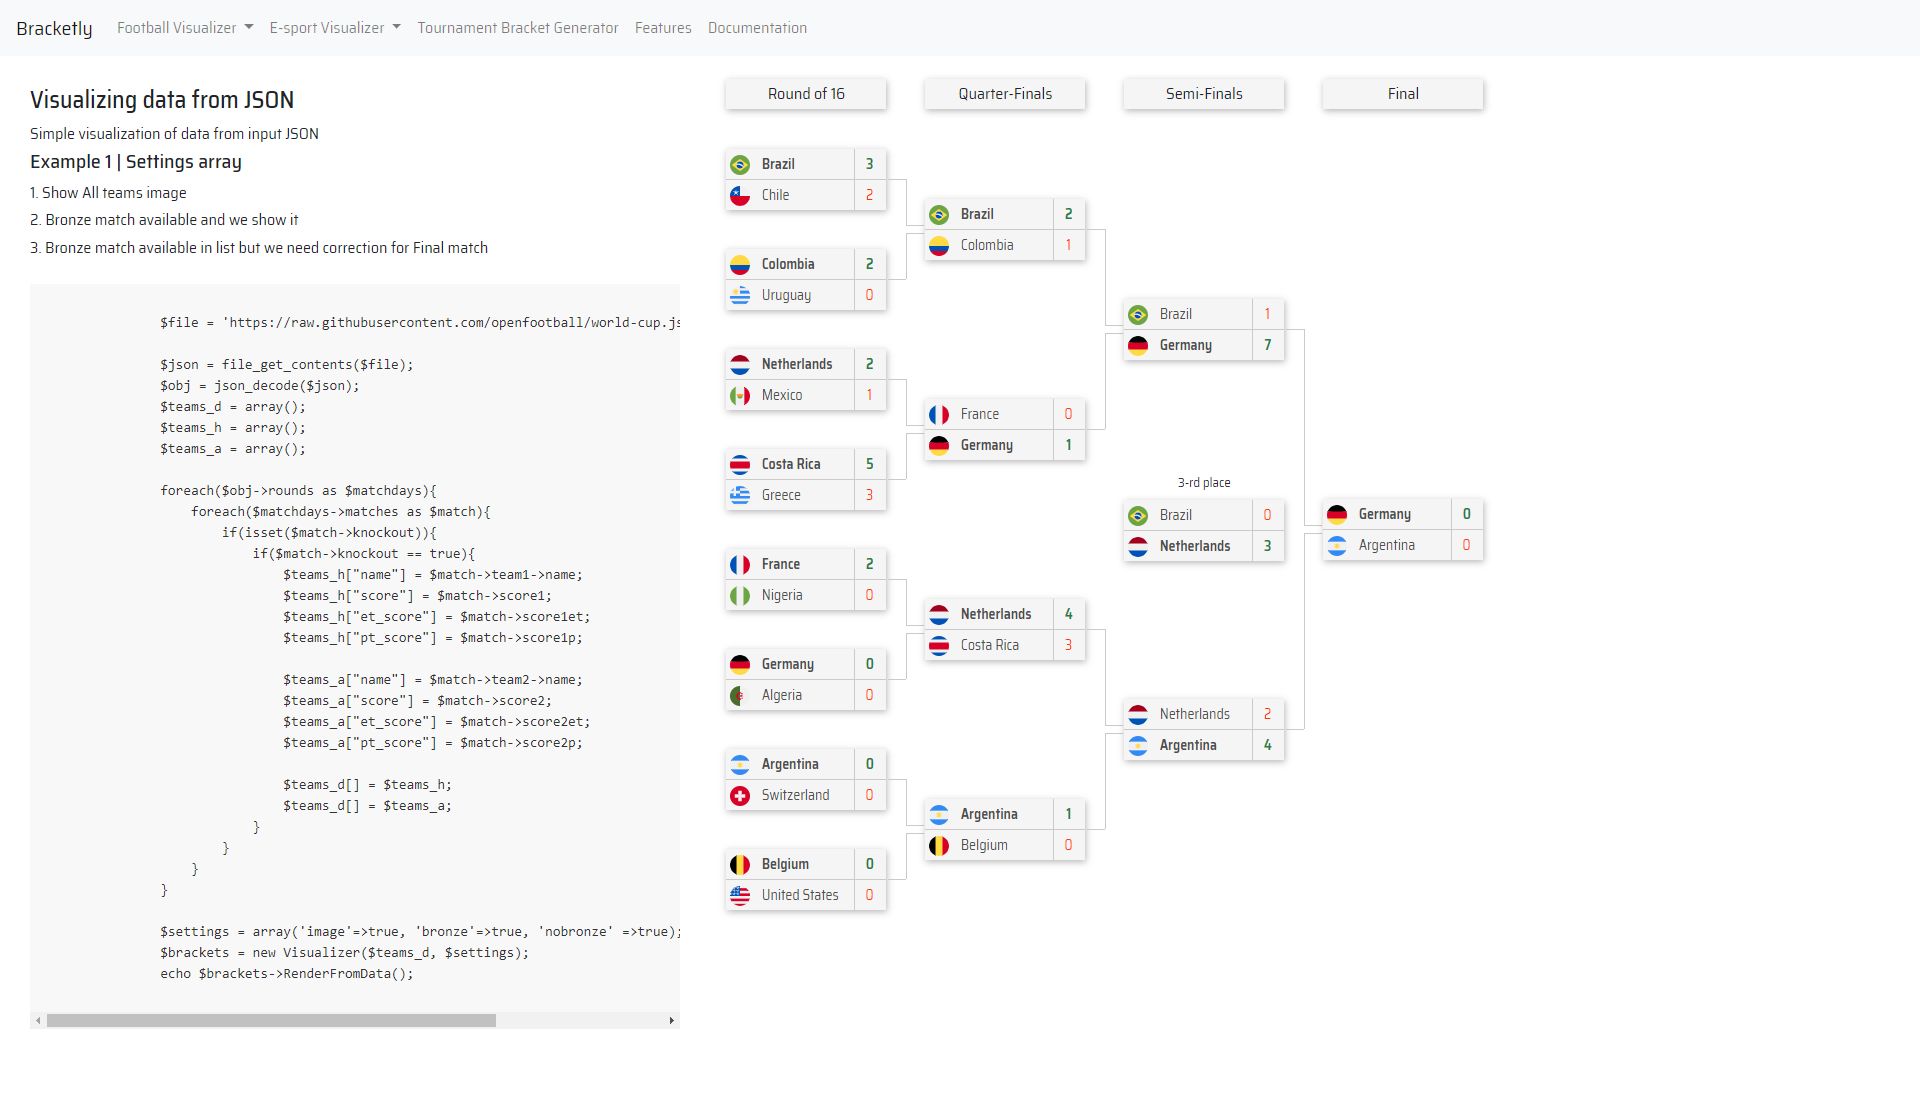Click Colombia flag in Quarter-Finals match
The image size is (1920, 1117).
[939, 246]
